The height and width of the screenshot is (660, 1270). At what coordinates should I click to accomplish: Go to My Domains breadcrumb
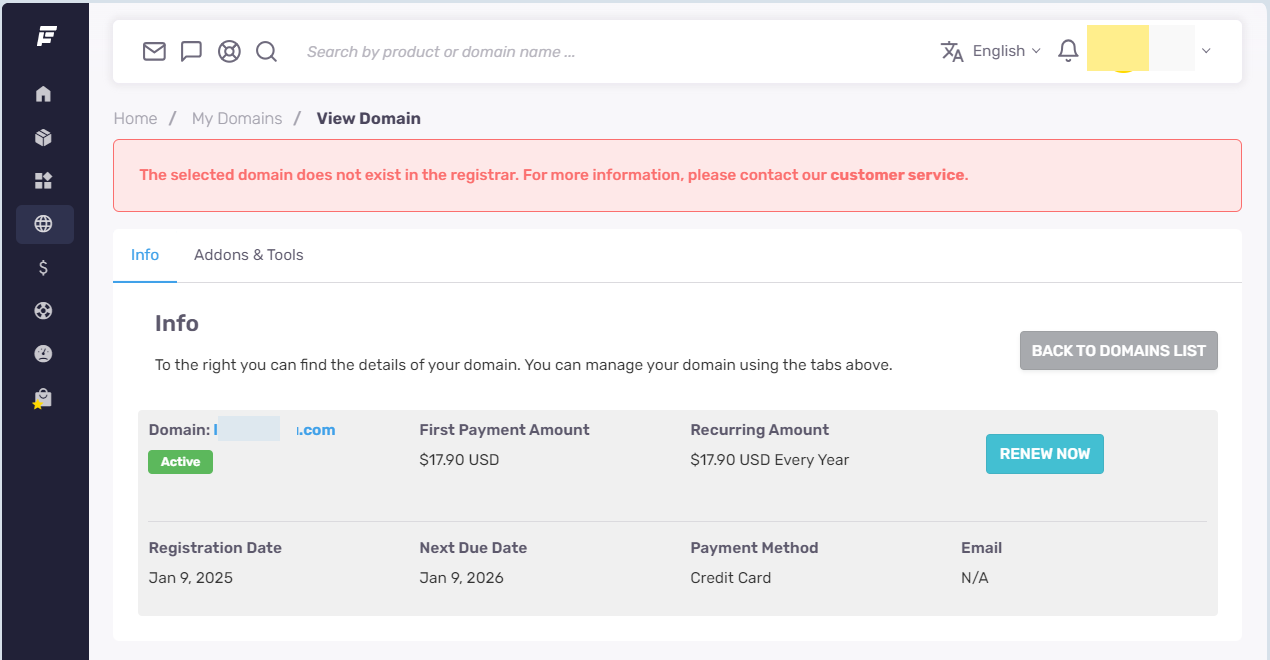[x=237, y=118]
